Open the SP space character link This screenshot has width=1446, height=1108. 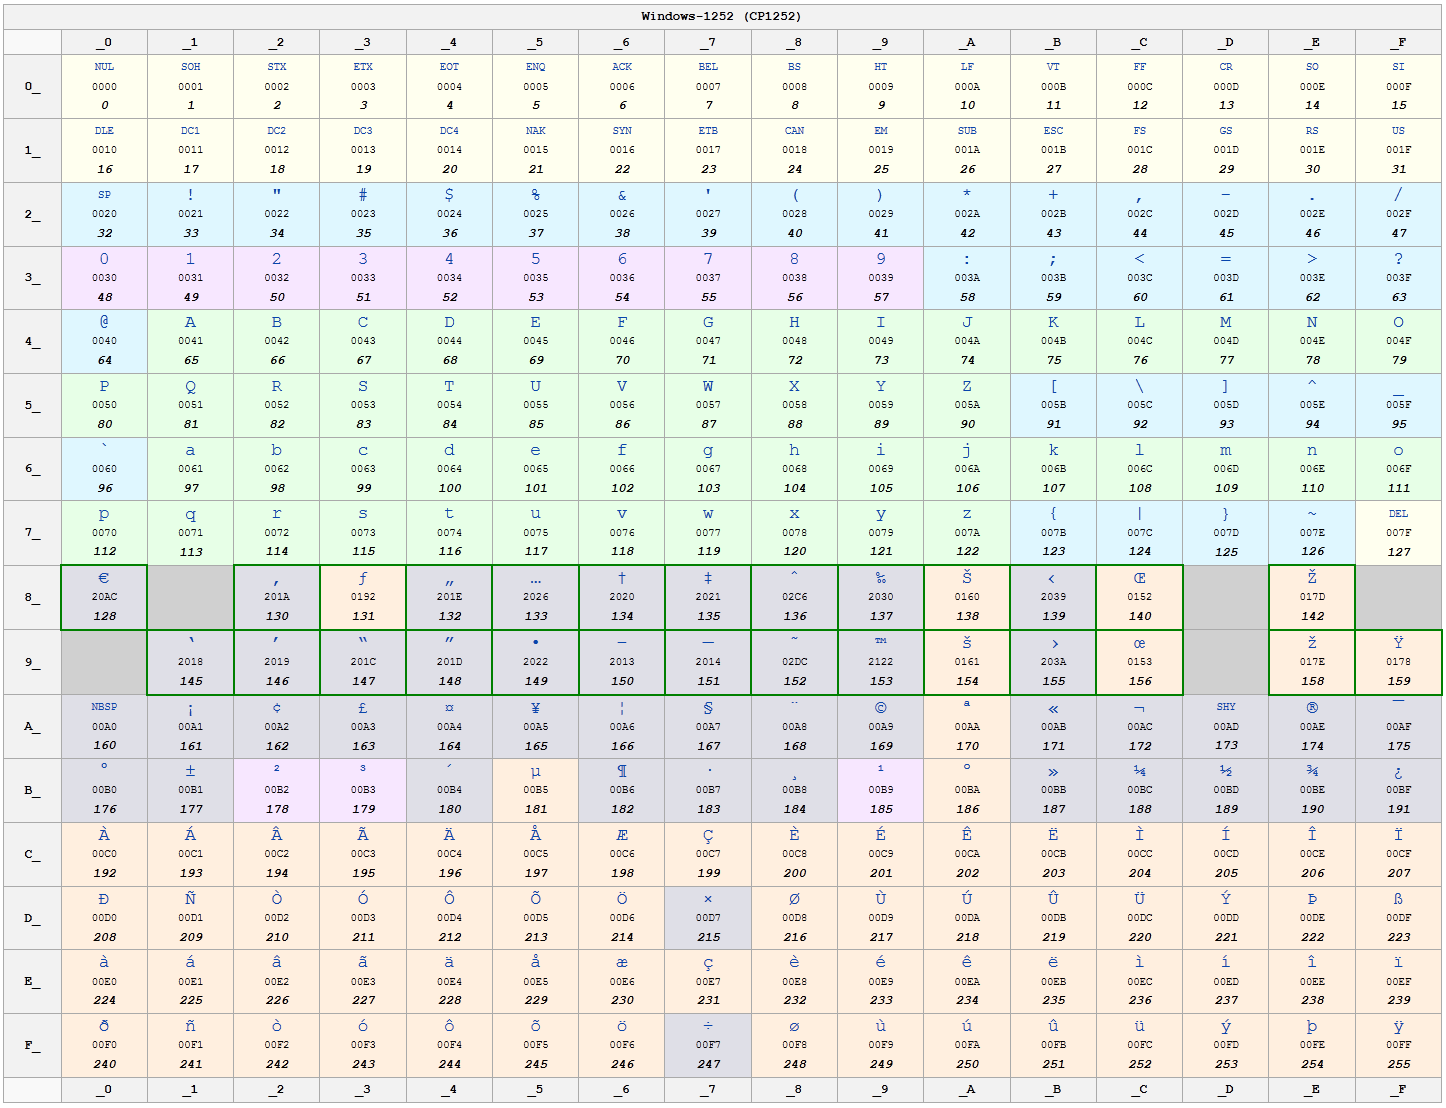pyautogui.click(x=104, y=195)
